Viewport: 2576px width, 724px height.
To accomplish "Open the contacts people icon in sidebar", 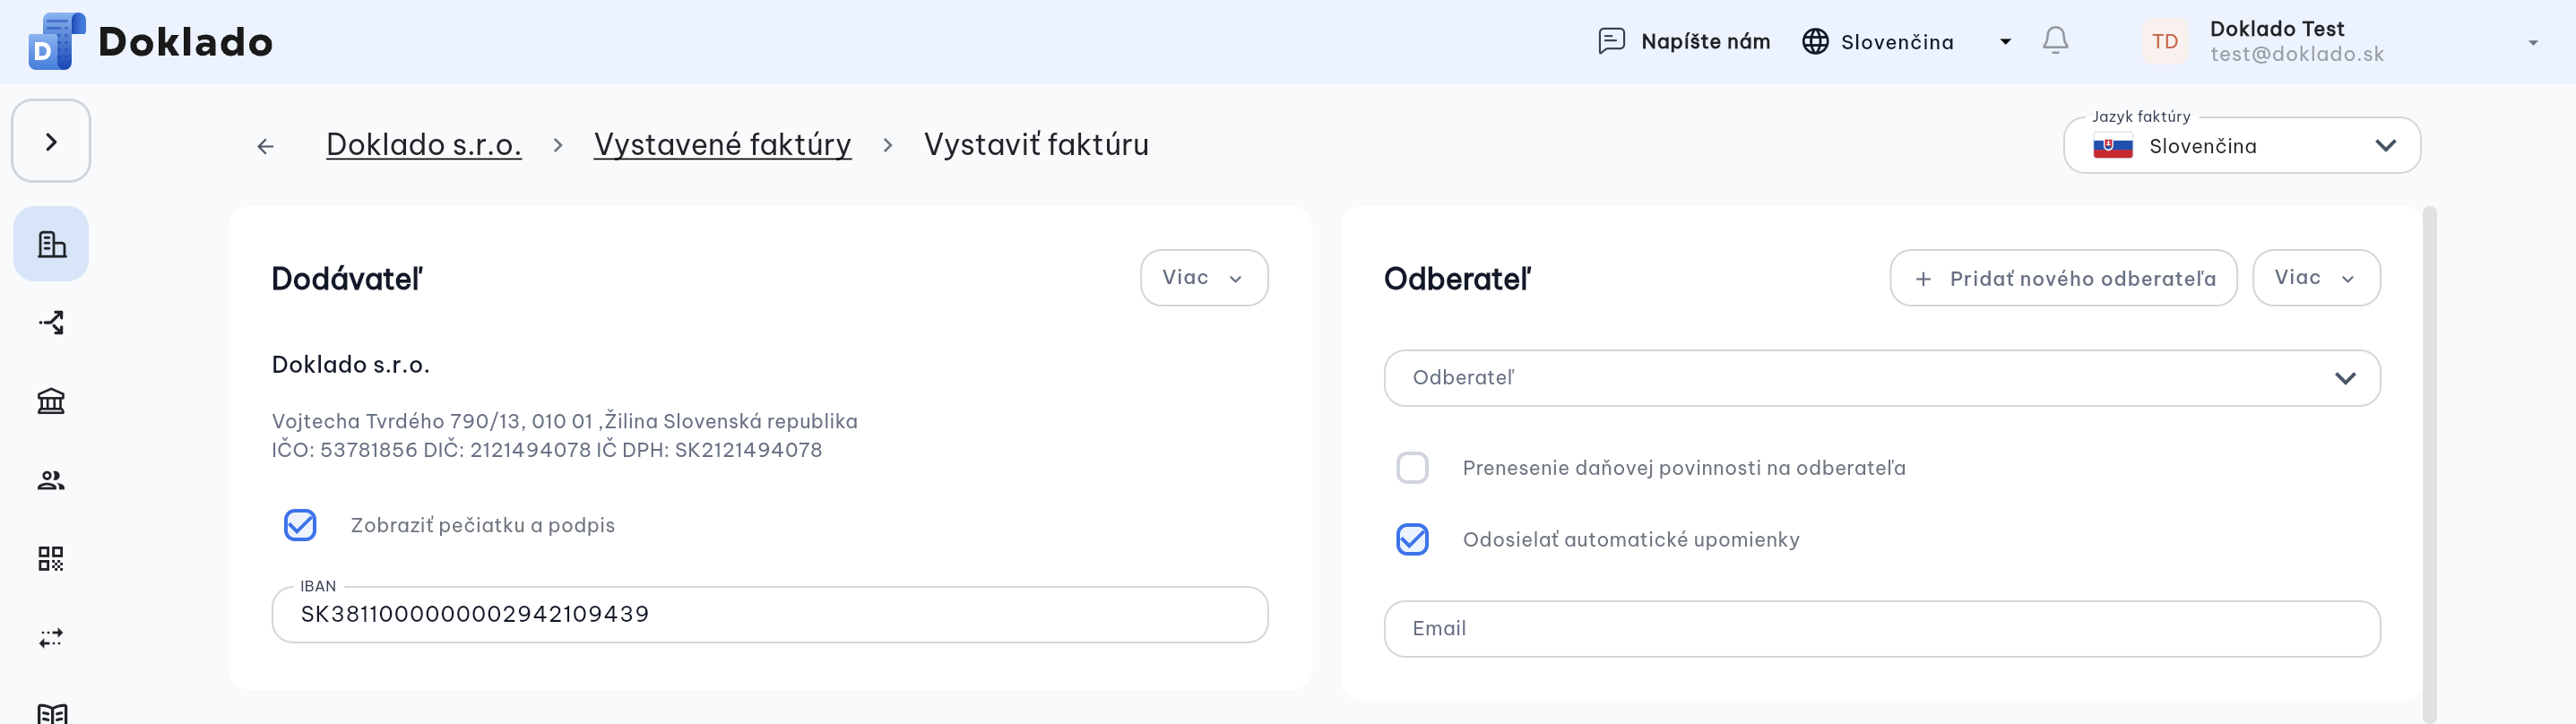I will pyautogui.click(x=51, y=480).
